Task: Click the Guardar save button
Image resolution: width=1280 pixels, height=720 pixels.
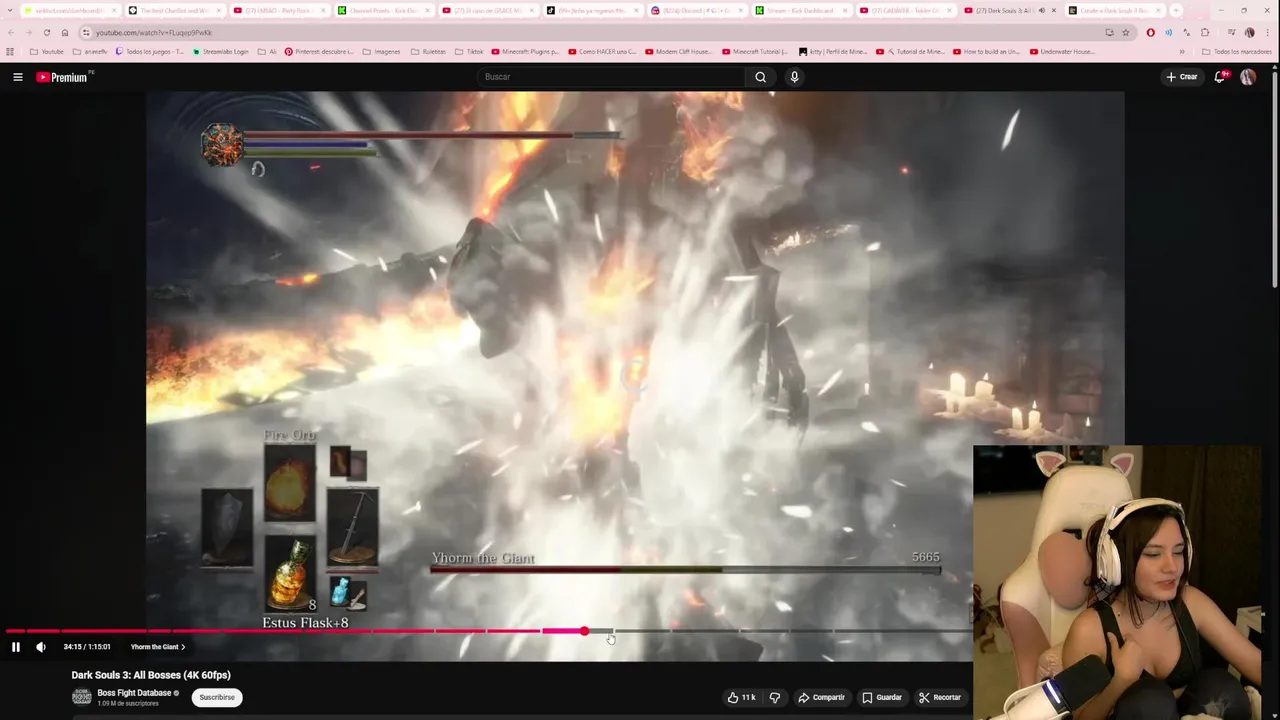Action: 882,697
